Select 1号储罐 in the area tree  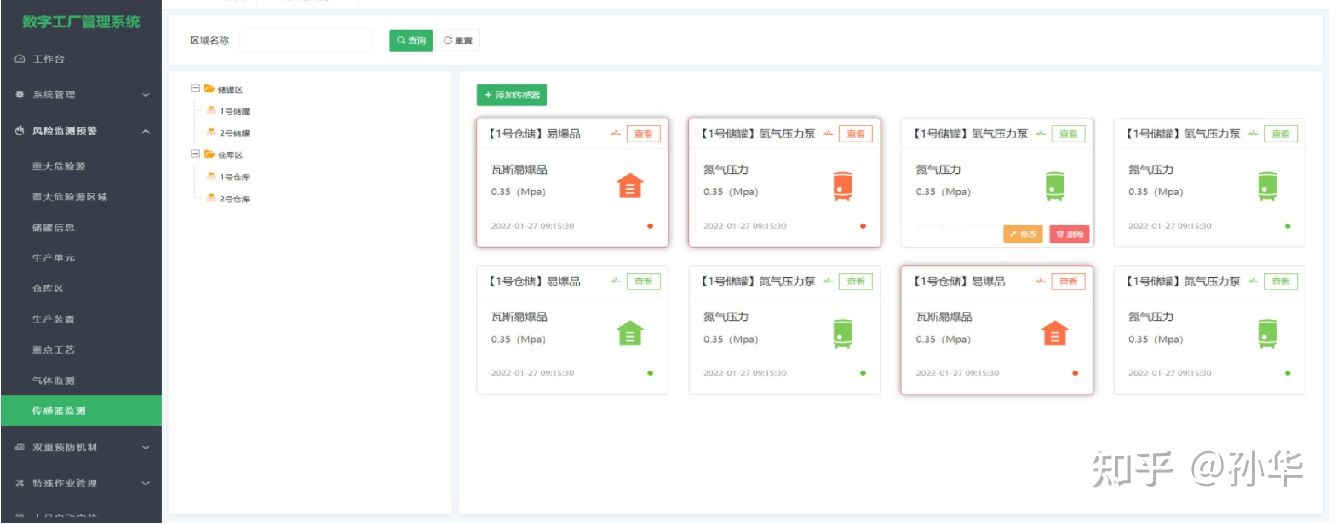pos(235,111)
